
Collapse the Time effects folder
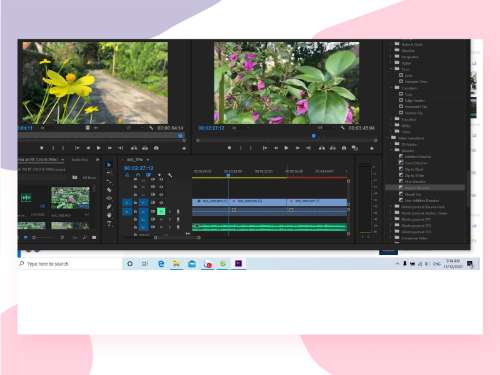pyautogui.click(x=391, y=69)
